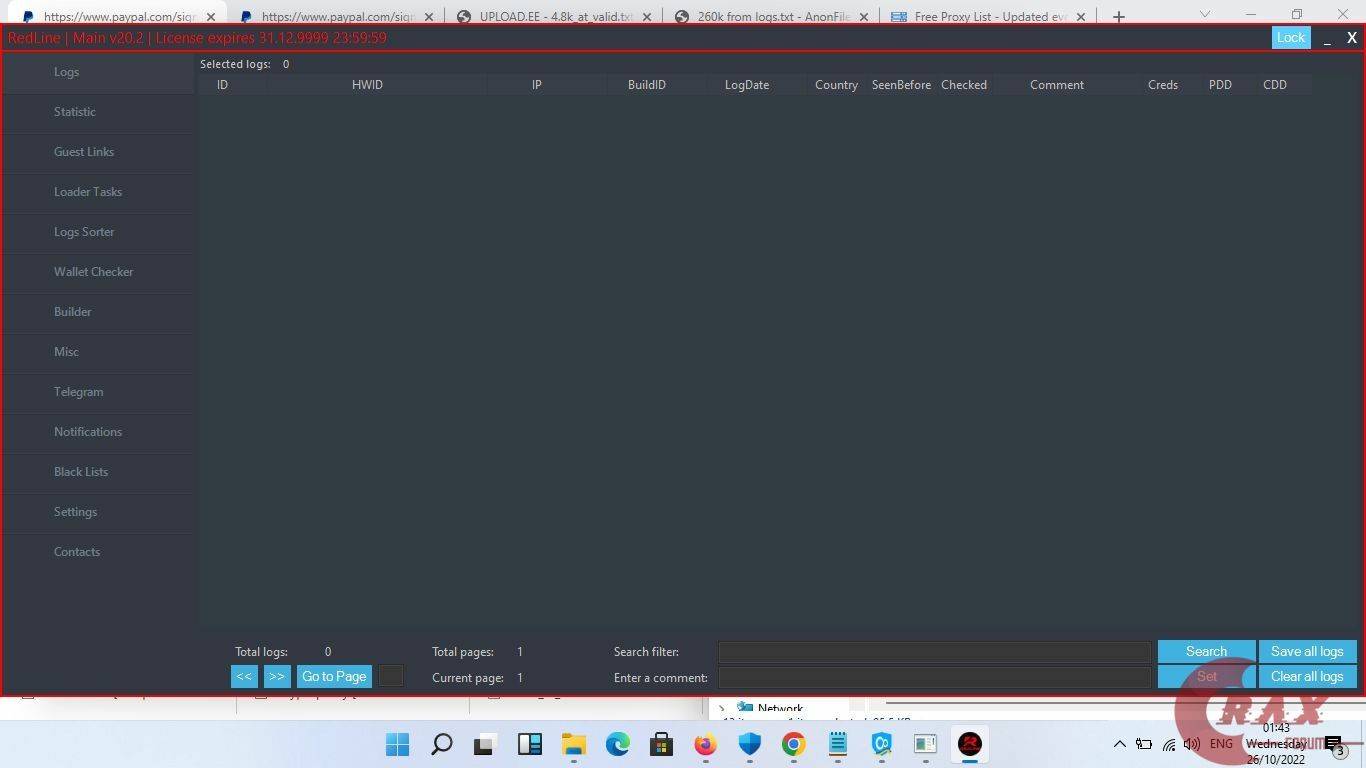Screen dimensions: 1366x768
Task: Expand the Network tree node in Explorer
Action: [x=721, y=709]
